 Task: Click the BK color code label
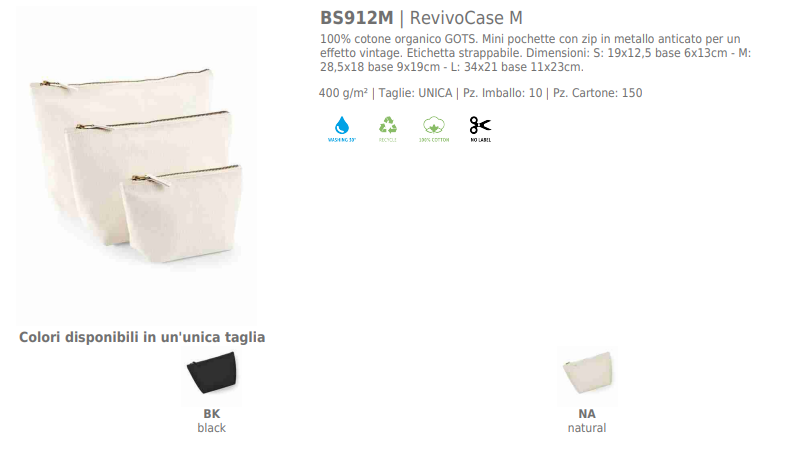tap(212, 414)
